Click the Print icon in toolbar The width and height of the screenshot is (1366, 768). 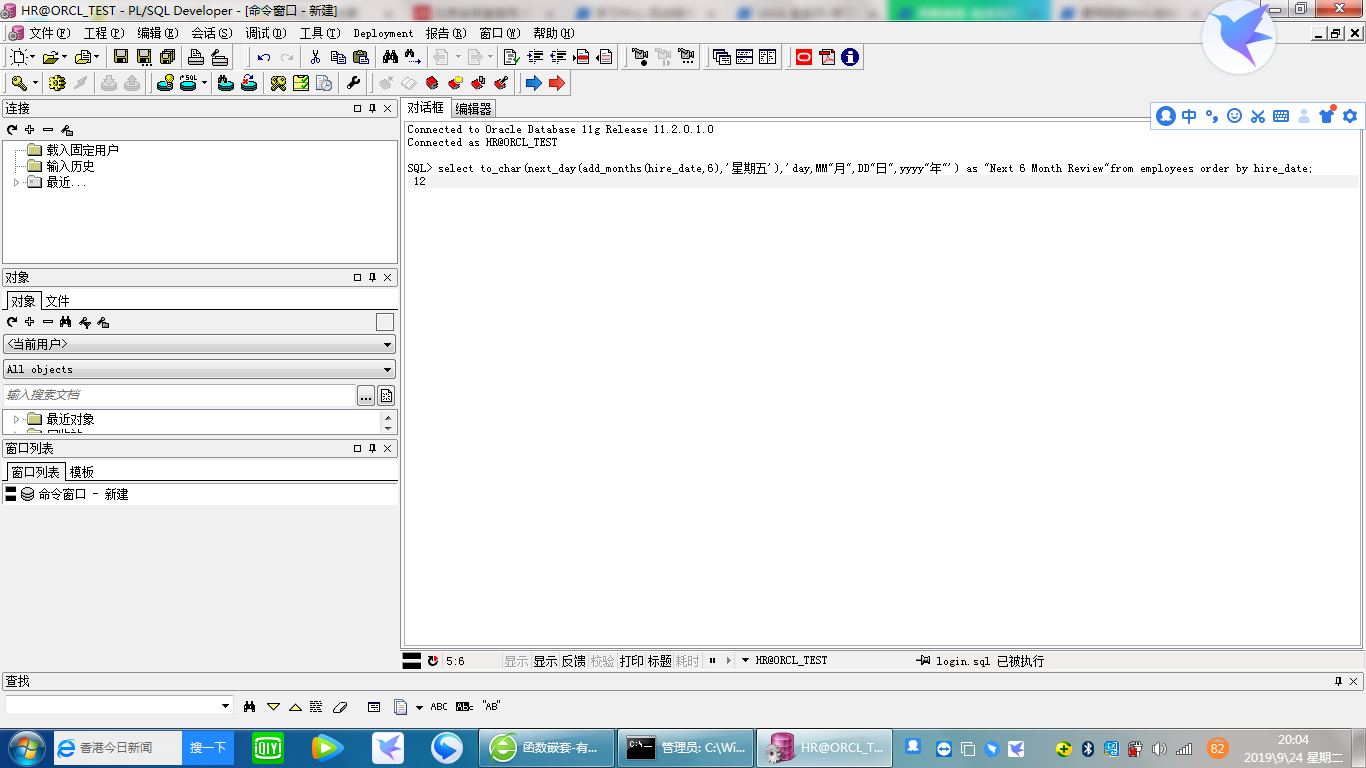(x=196, y=57)
